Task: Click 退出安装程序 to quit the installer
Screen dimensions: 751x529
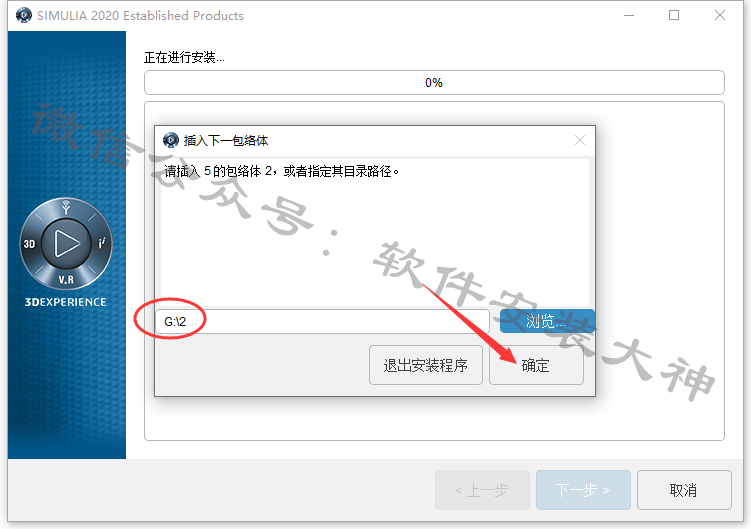Action: pos(426,365)
